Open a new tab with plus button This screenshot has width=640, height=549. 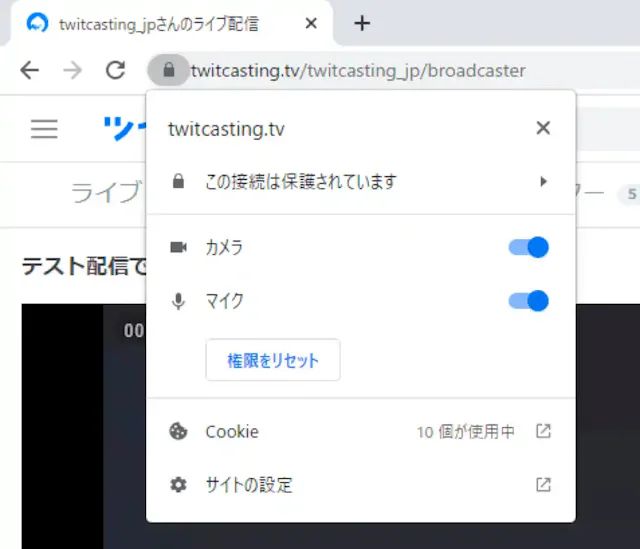[x=362, y=23]
